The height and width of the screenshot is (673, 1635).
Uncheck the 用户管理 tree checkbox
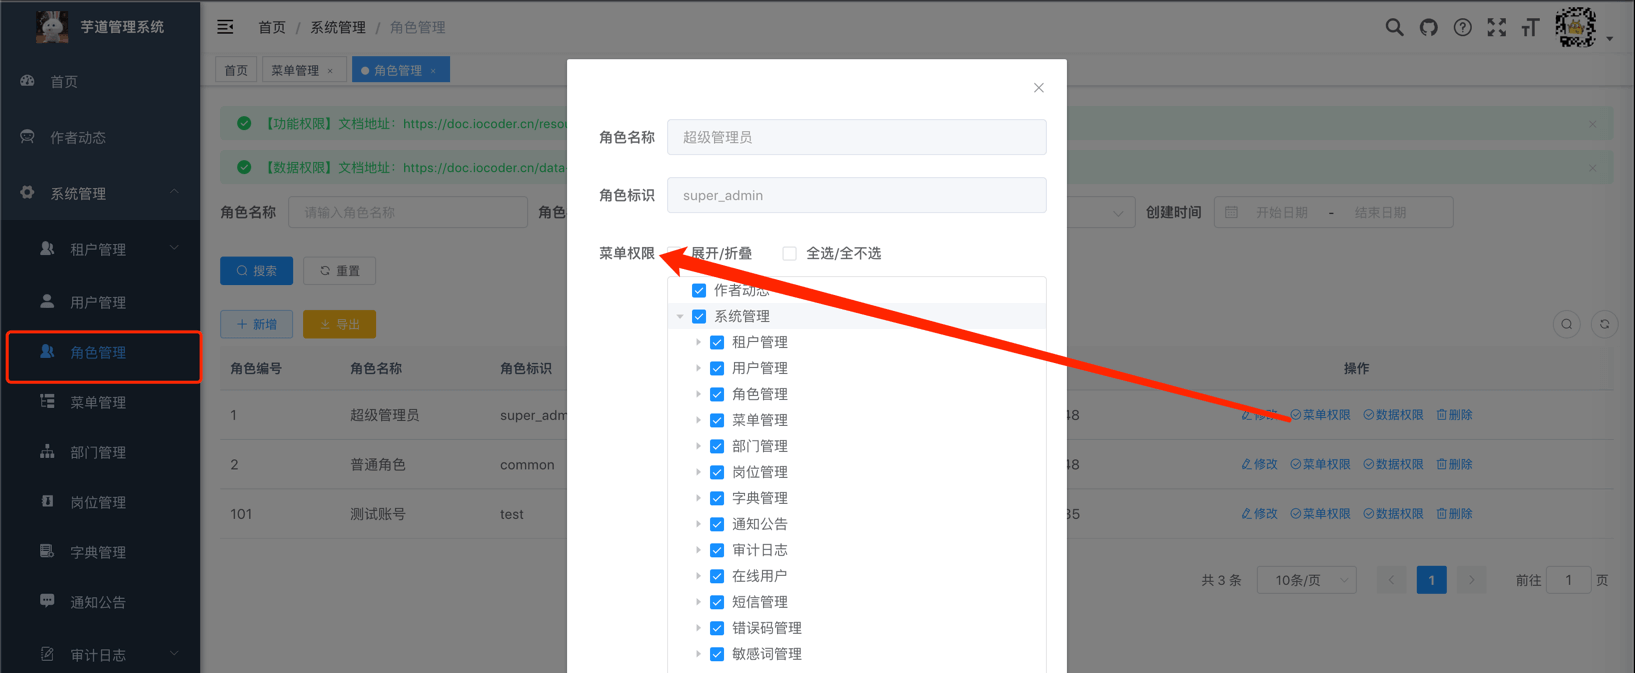click(717, 368)
